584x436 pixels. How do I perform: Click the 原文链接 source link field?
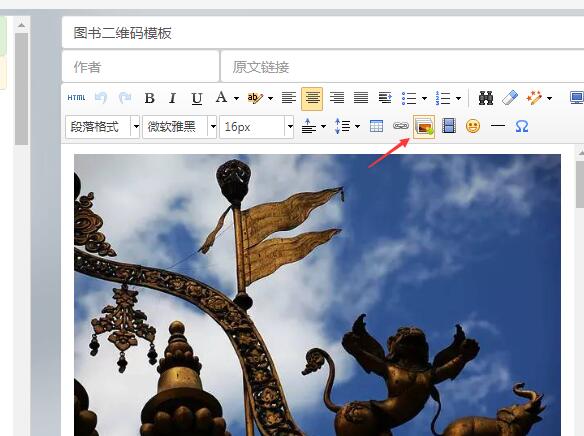click(402, 67)
